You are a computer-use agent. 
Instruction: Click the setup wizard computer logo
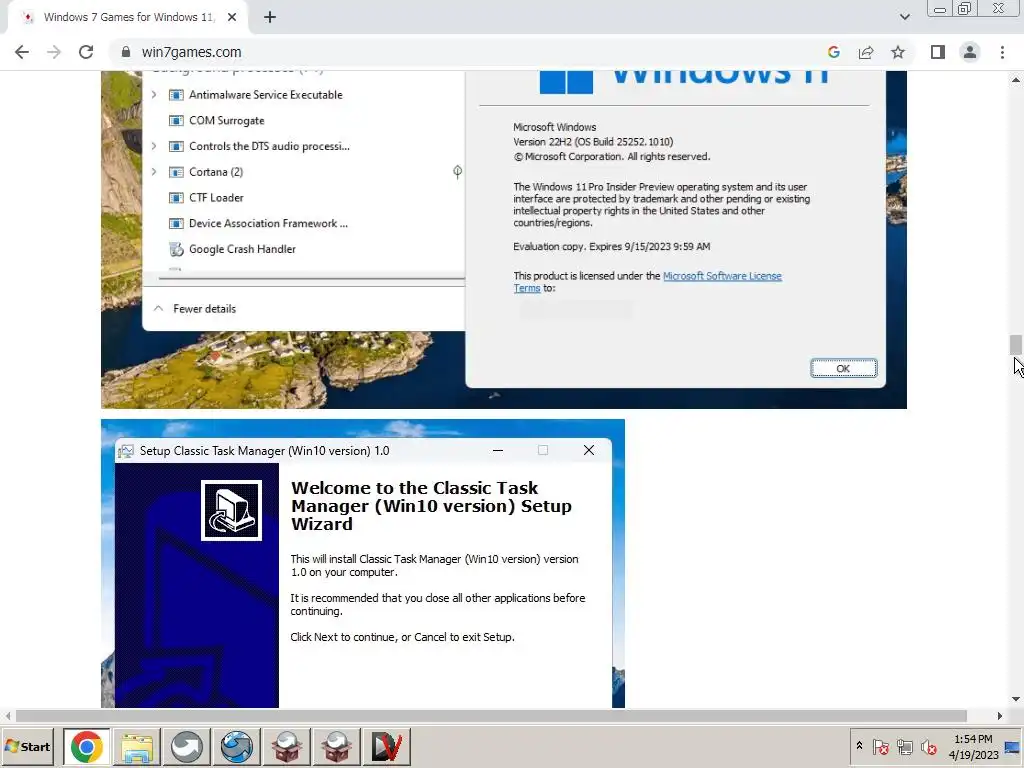pos(231,510)
